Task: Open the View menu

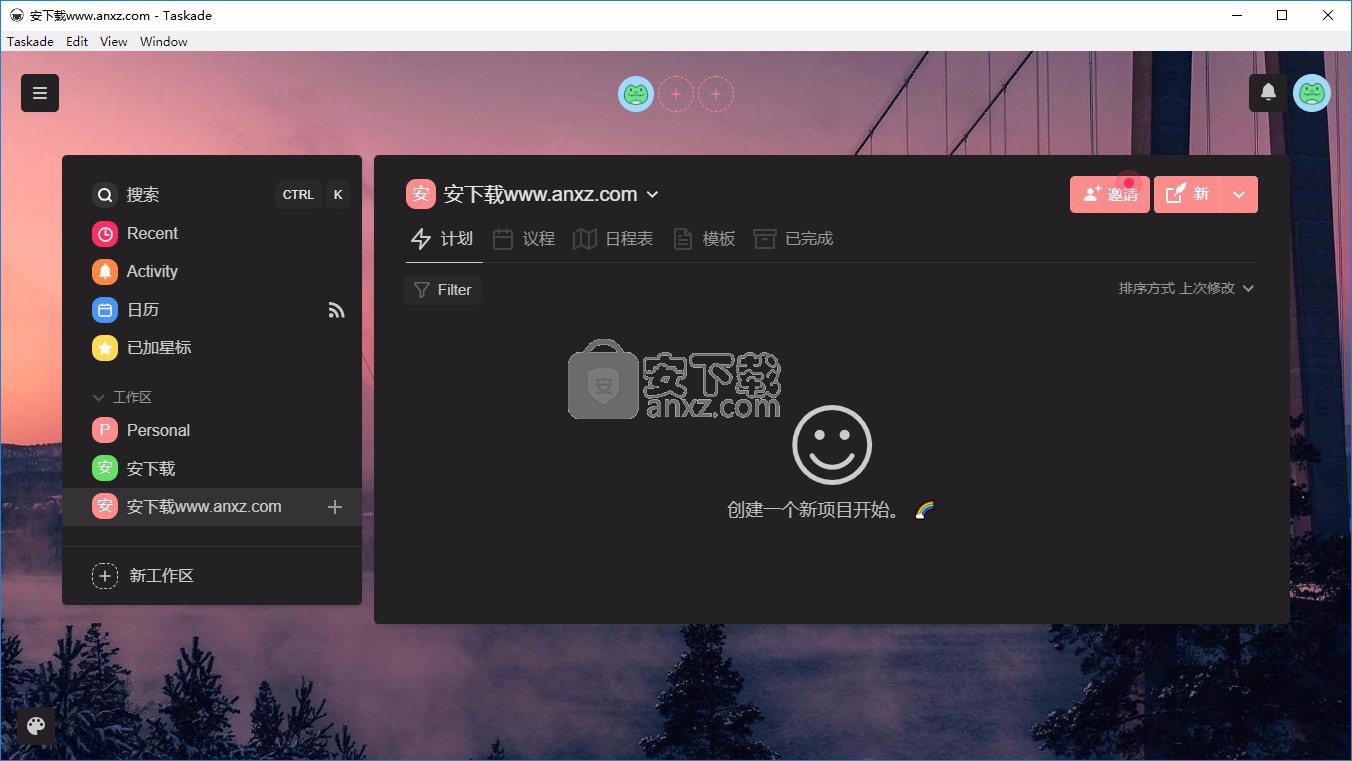Action: click(114, 41)
